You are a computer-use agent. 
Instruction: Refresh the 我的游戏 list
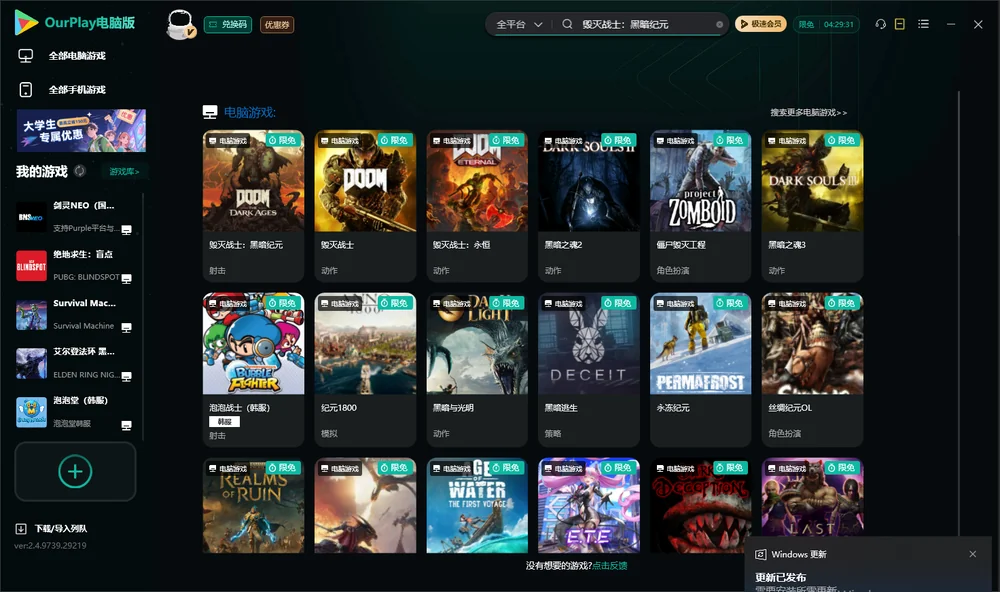80,171
